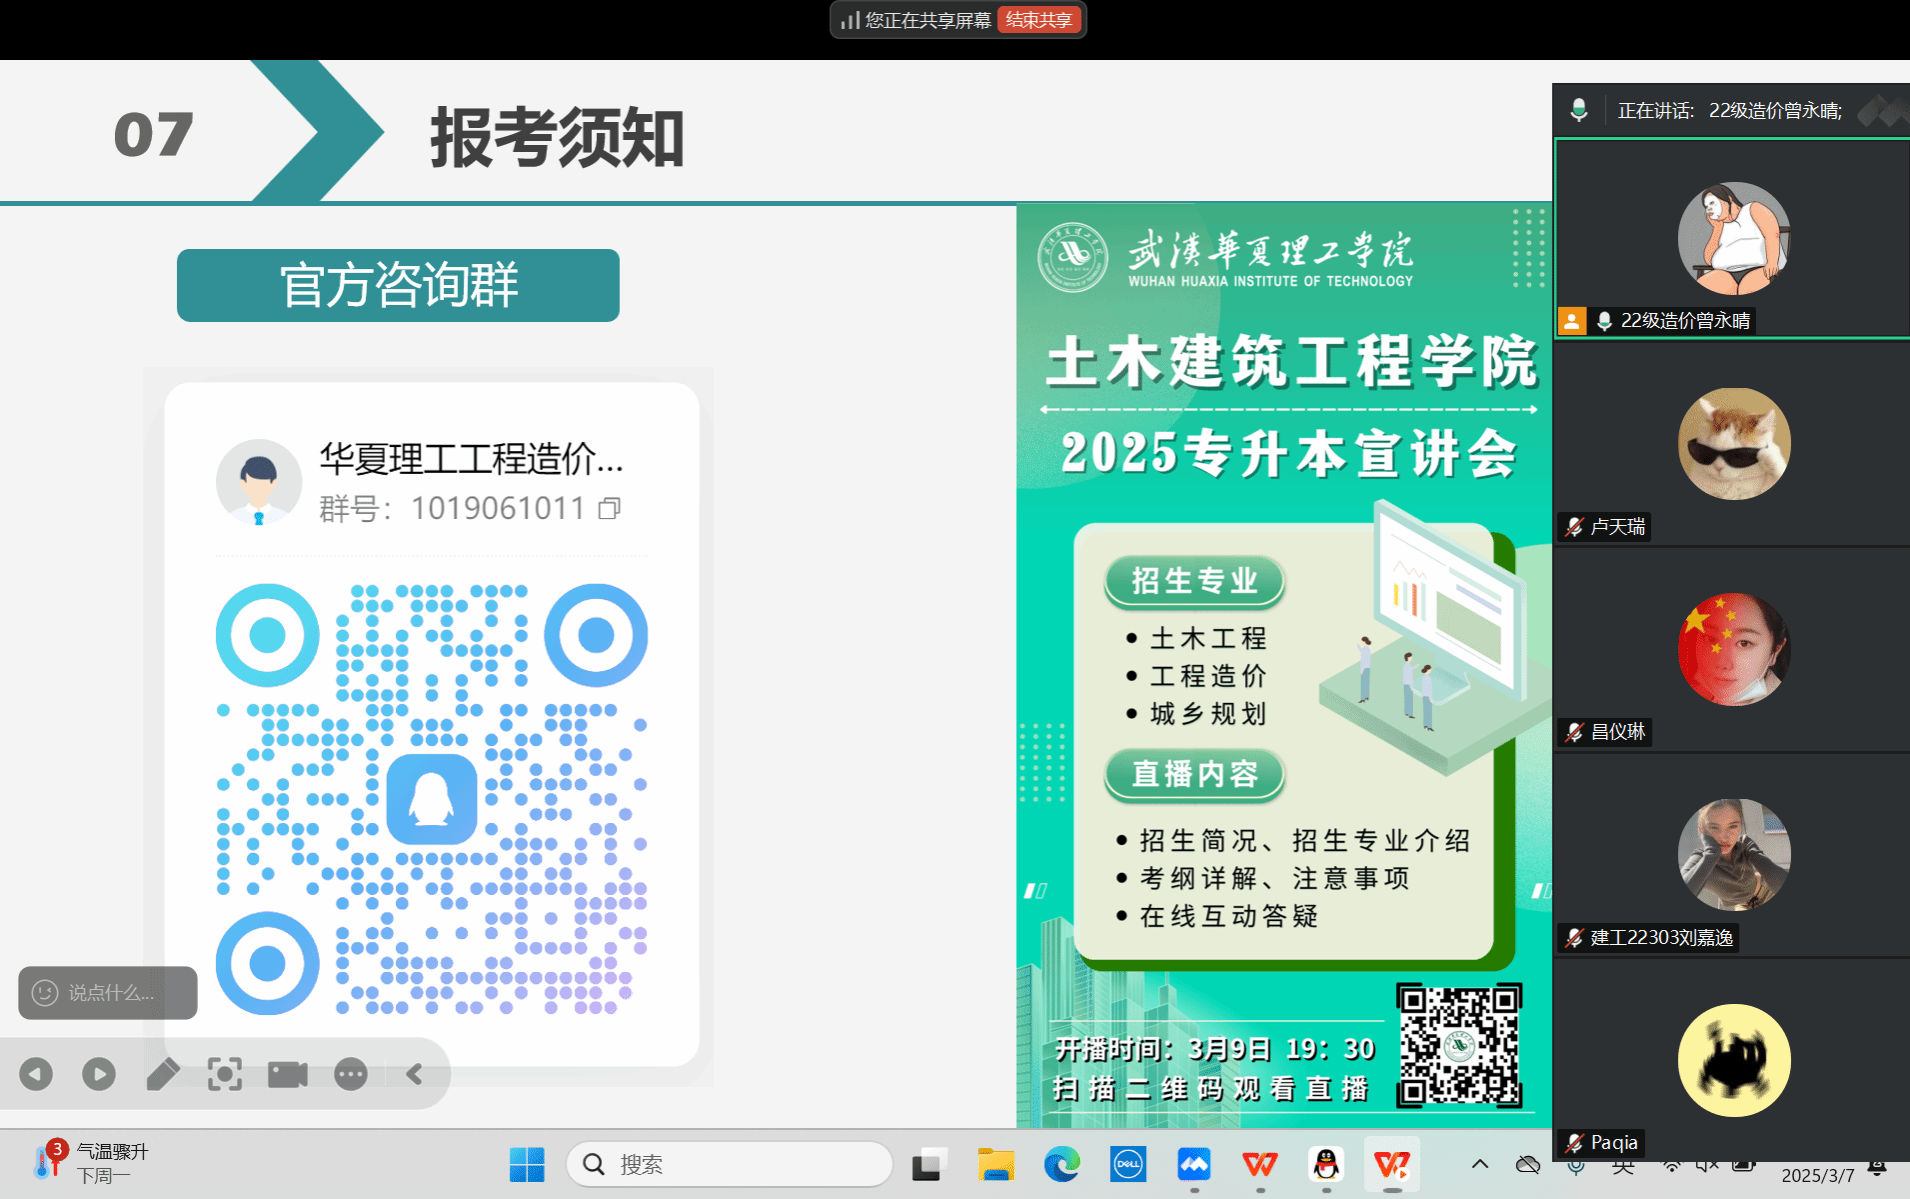Image resolution: width=1910 pixels, height=1199 pixels.
Task: Click the speaking microphone icon in meeting panel
Action: 1579,110
